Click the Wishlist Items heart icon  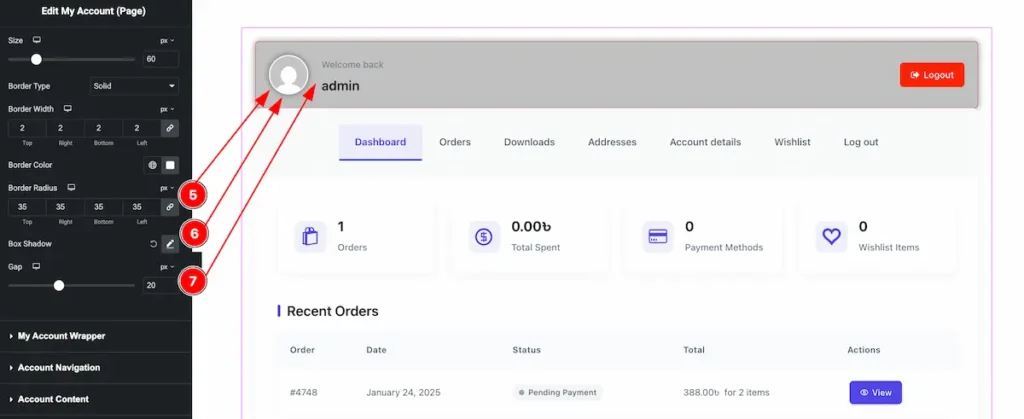tap(832, 237)
